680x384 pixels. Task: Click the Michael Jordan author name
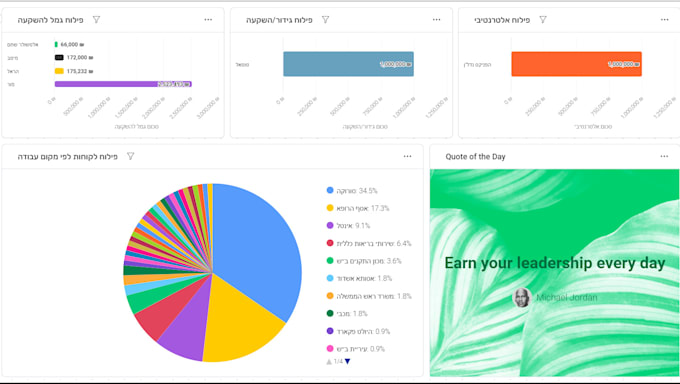click(566, 298)
